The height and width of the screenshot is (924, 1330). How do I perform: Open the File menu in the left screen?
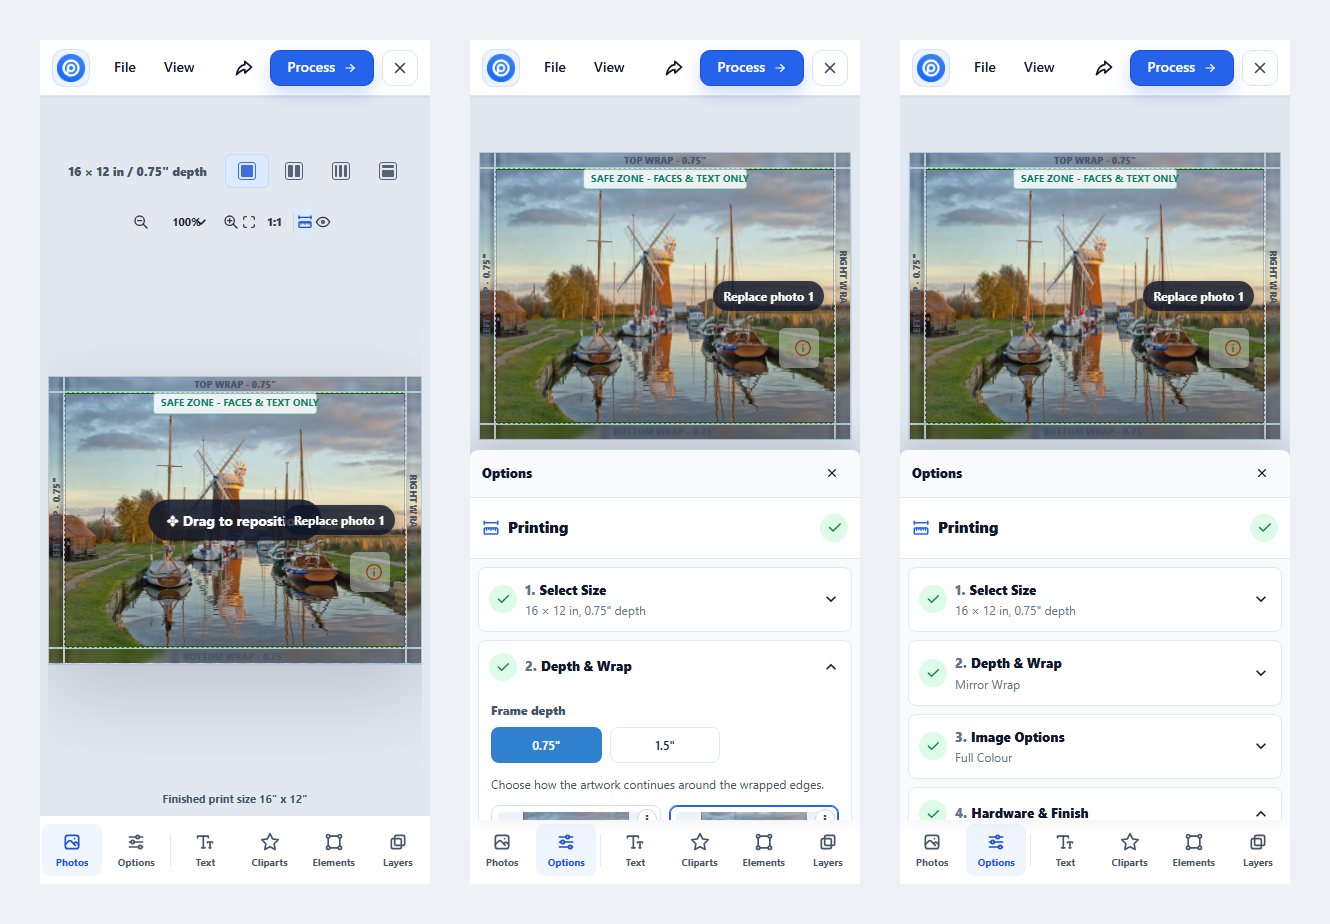[125, 68]
